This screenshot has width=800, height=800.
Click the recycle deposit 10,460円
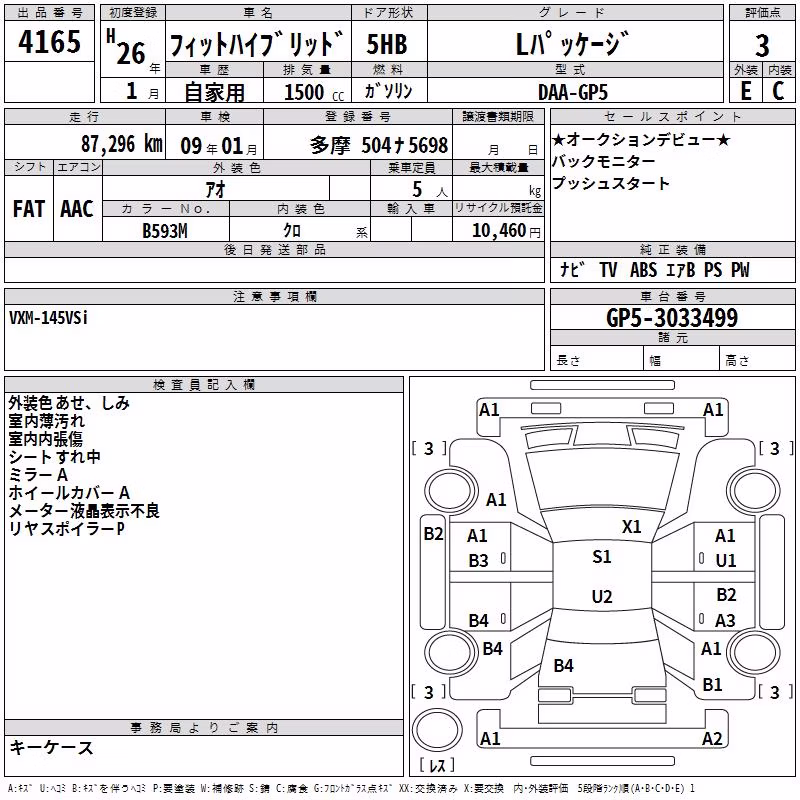point(506,231)
